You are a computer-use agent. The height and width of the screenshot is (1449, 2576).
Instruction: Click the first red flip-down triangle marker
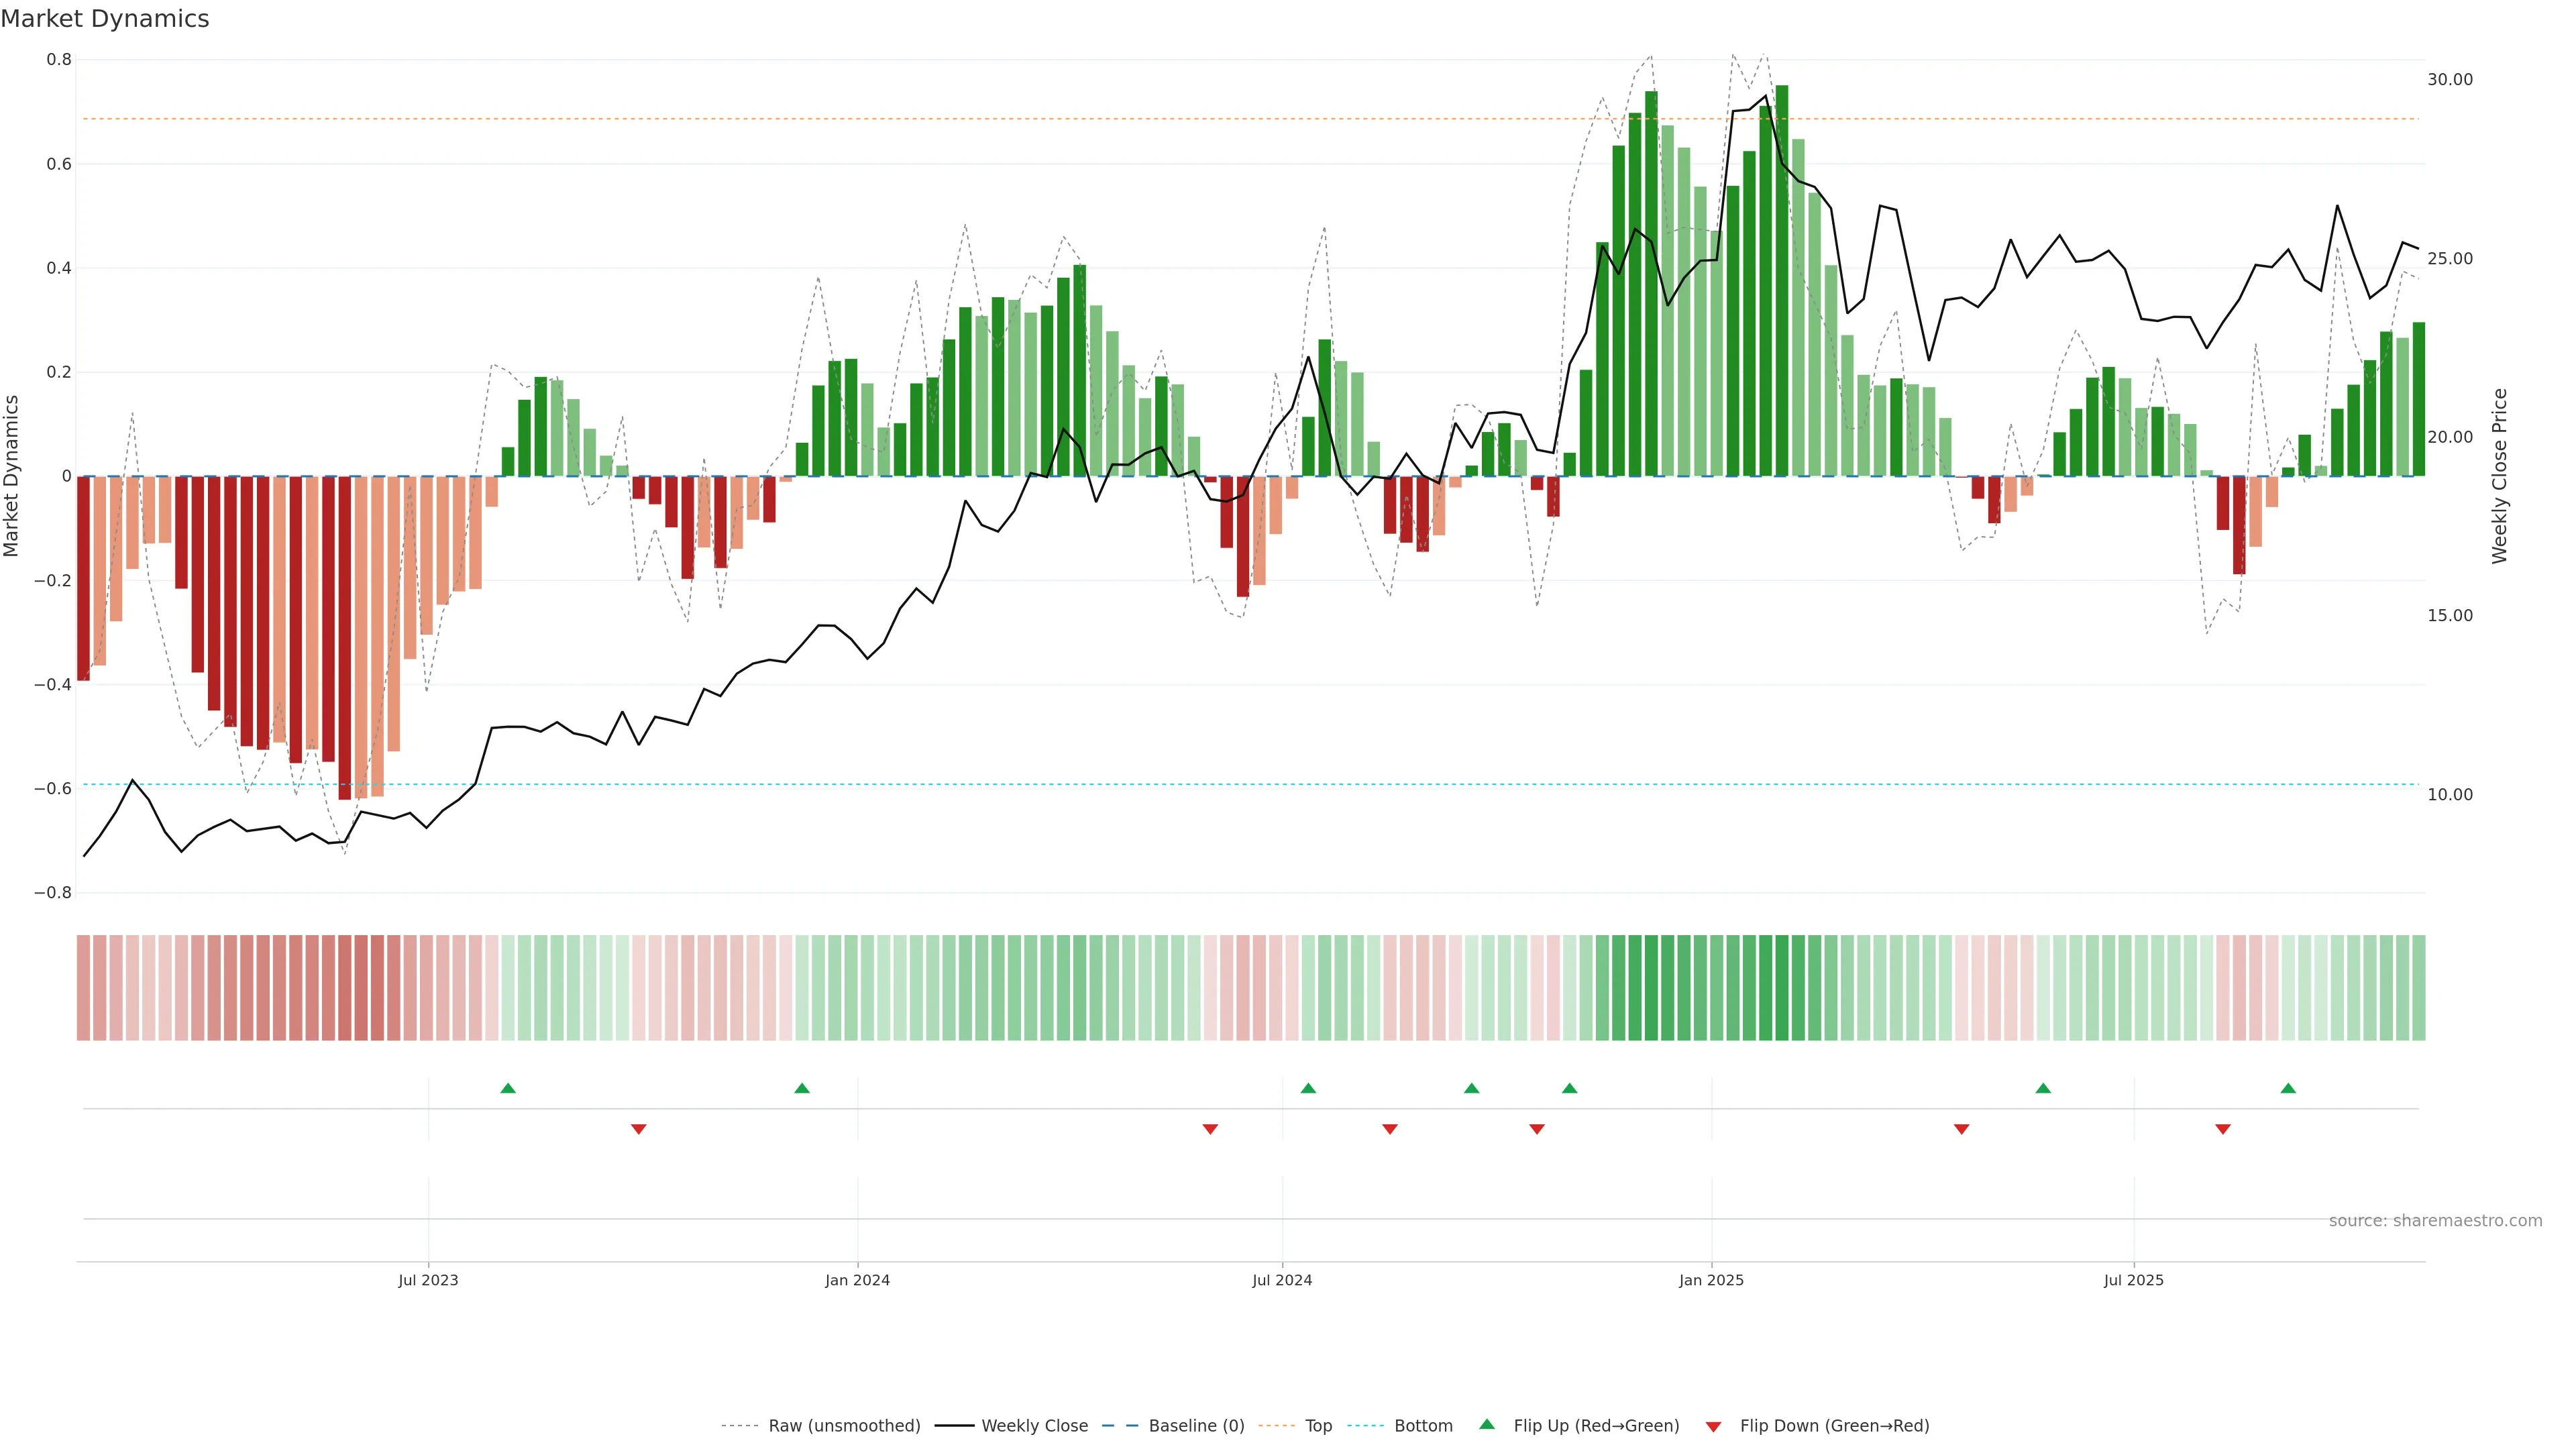639,1129
